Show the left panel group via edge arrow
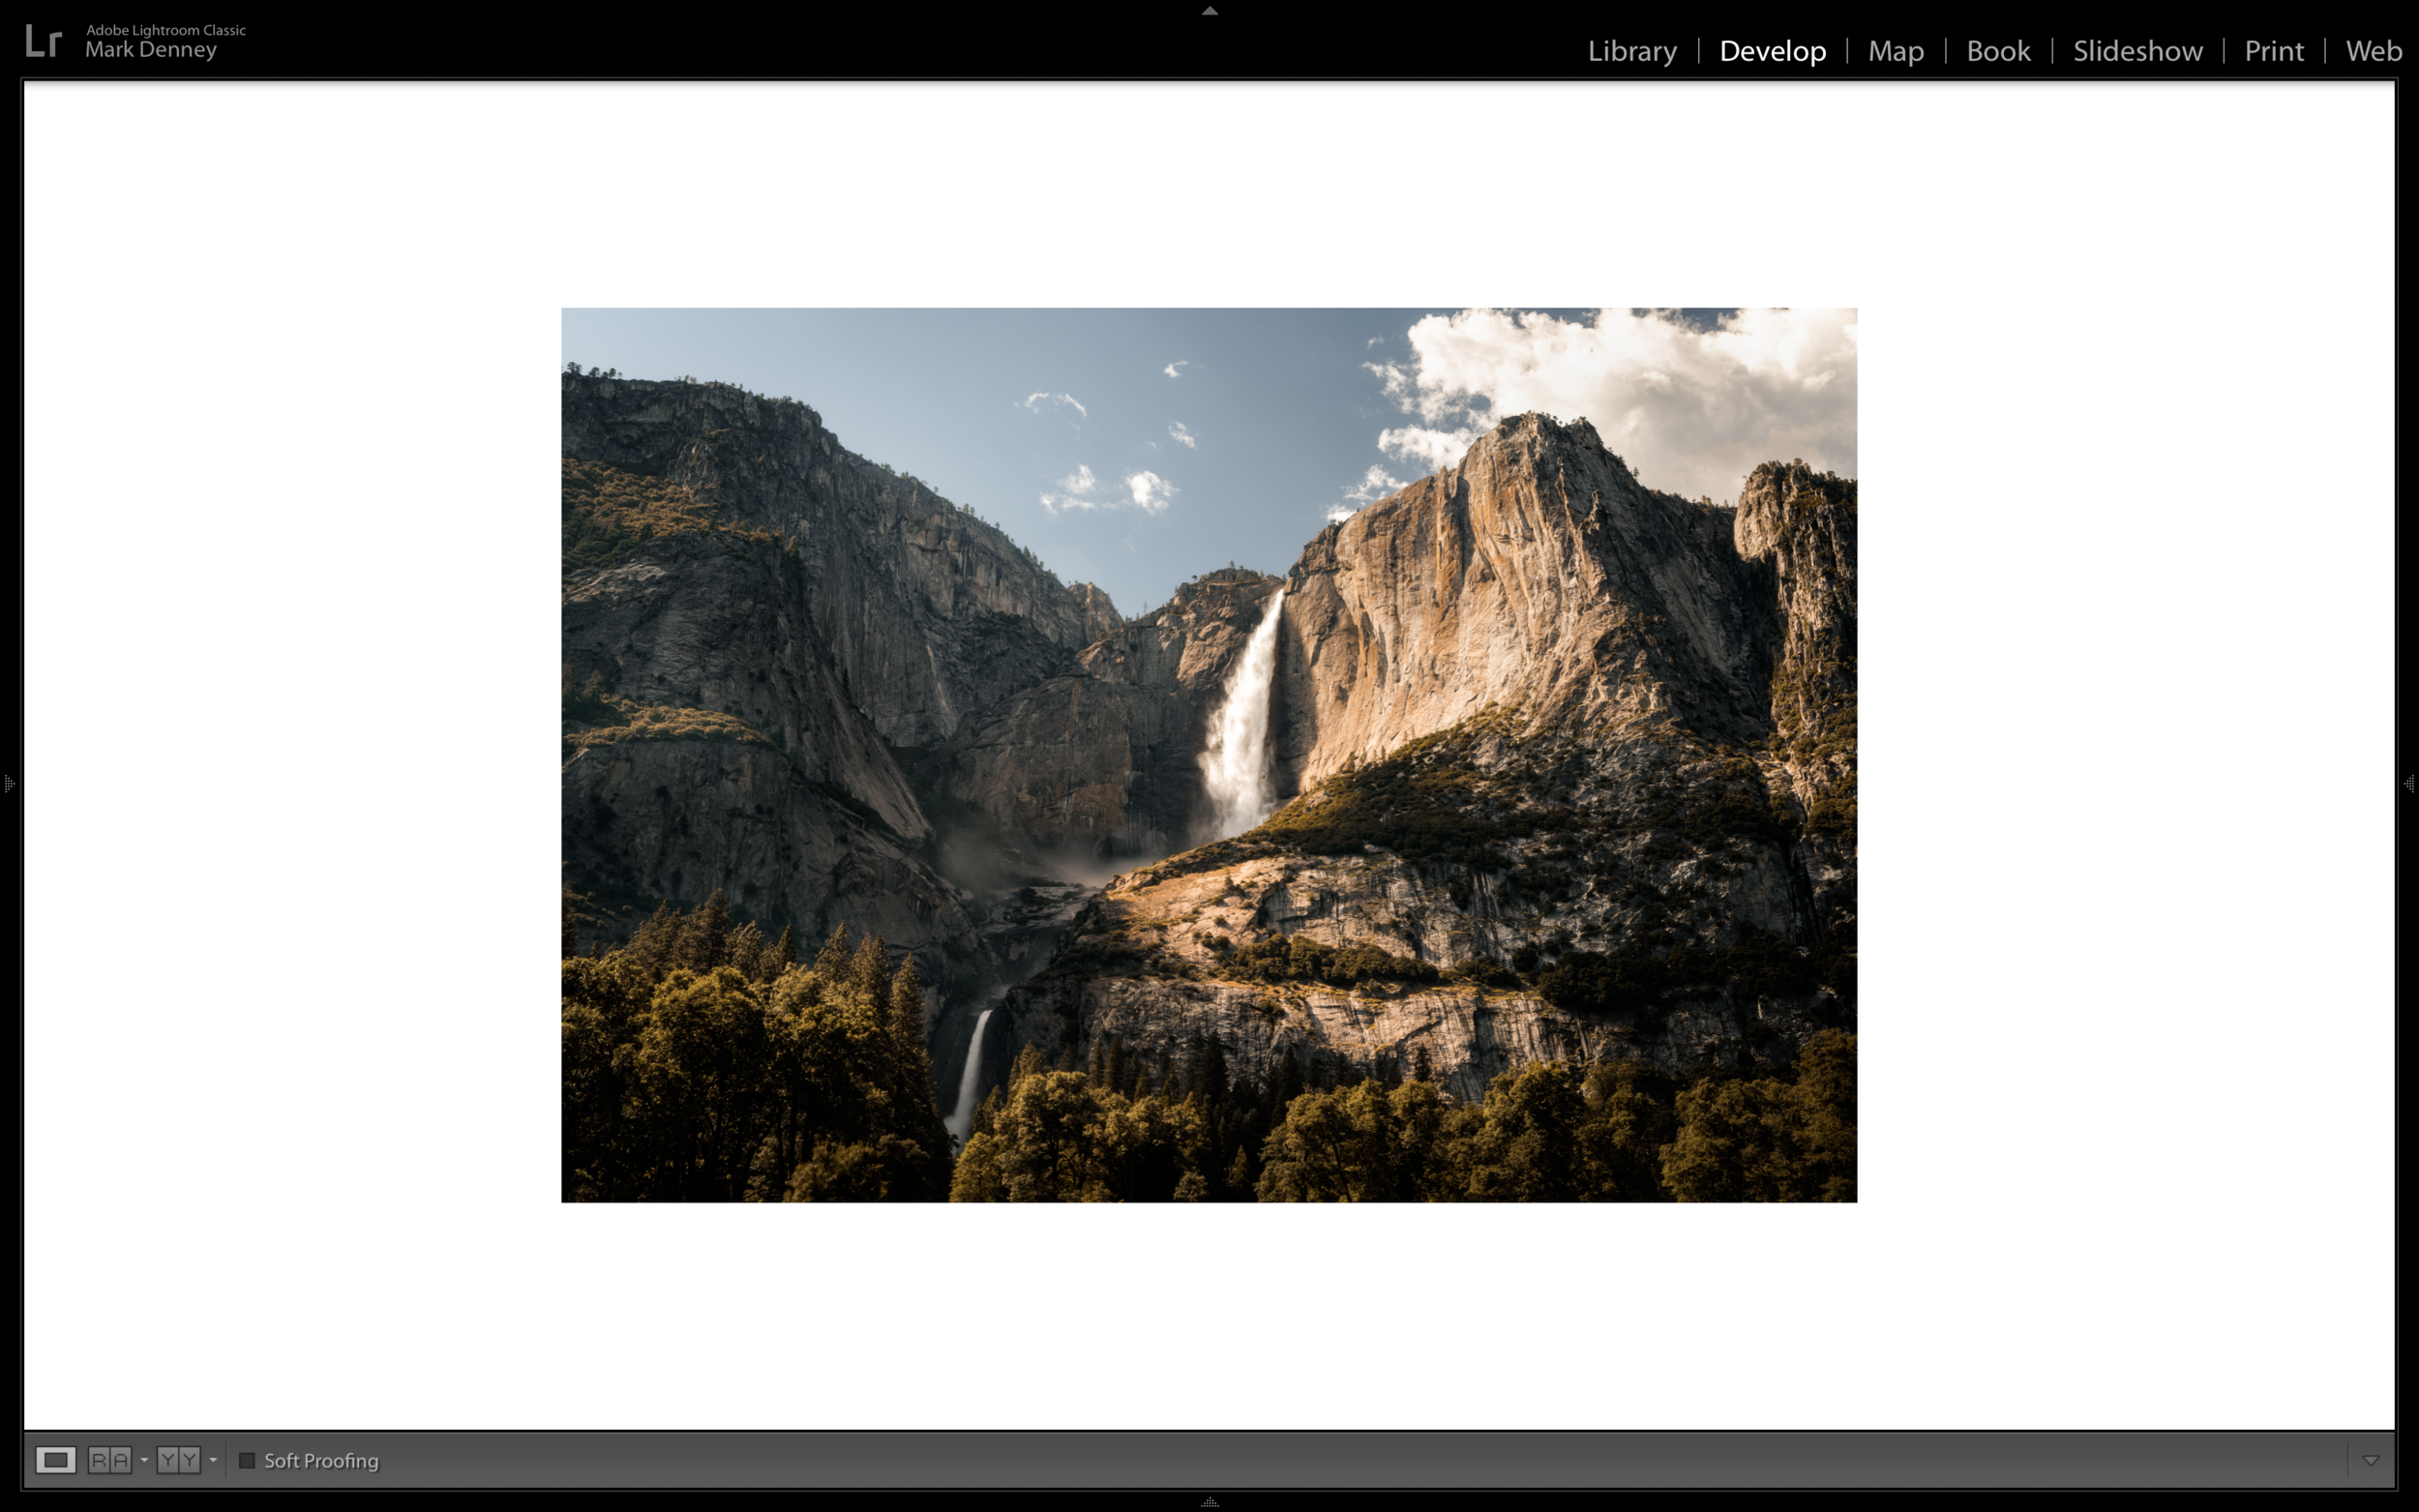Viewport: 2419px width, 1512px height. [x=8, y=784]
